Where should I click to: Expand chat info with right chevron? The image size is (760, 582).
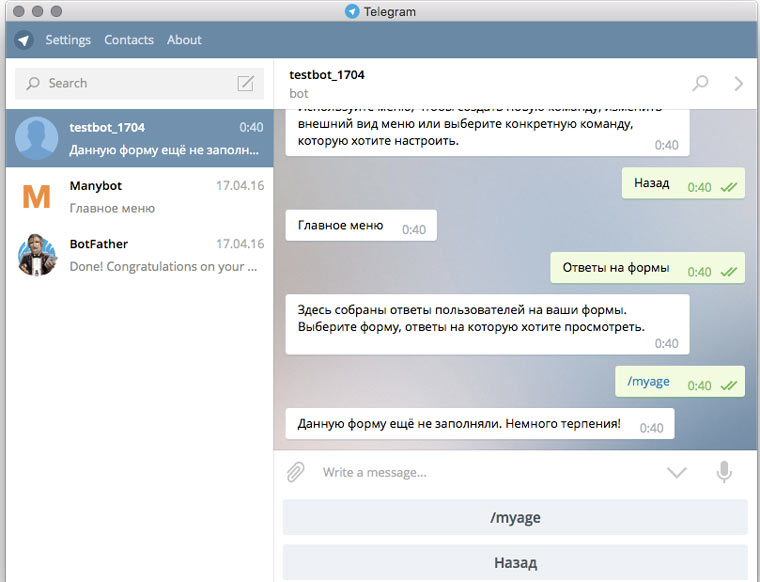click(x=738, y=83)
